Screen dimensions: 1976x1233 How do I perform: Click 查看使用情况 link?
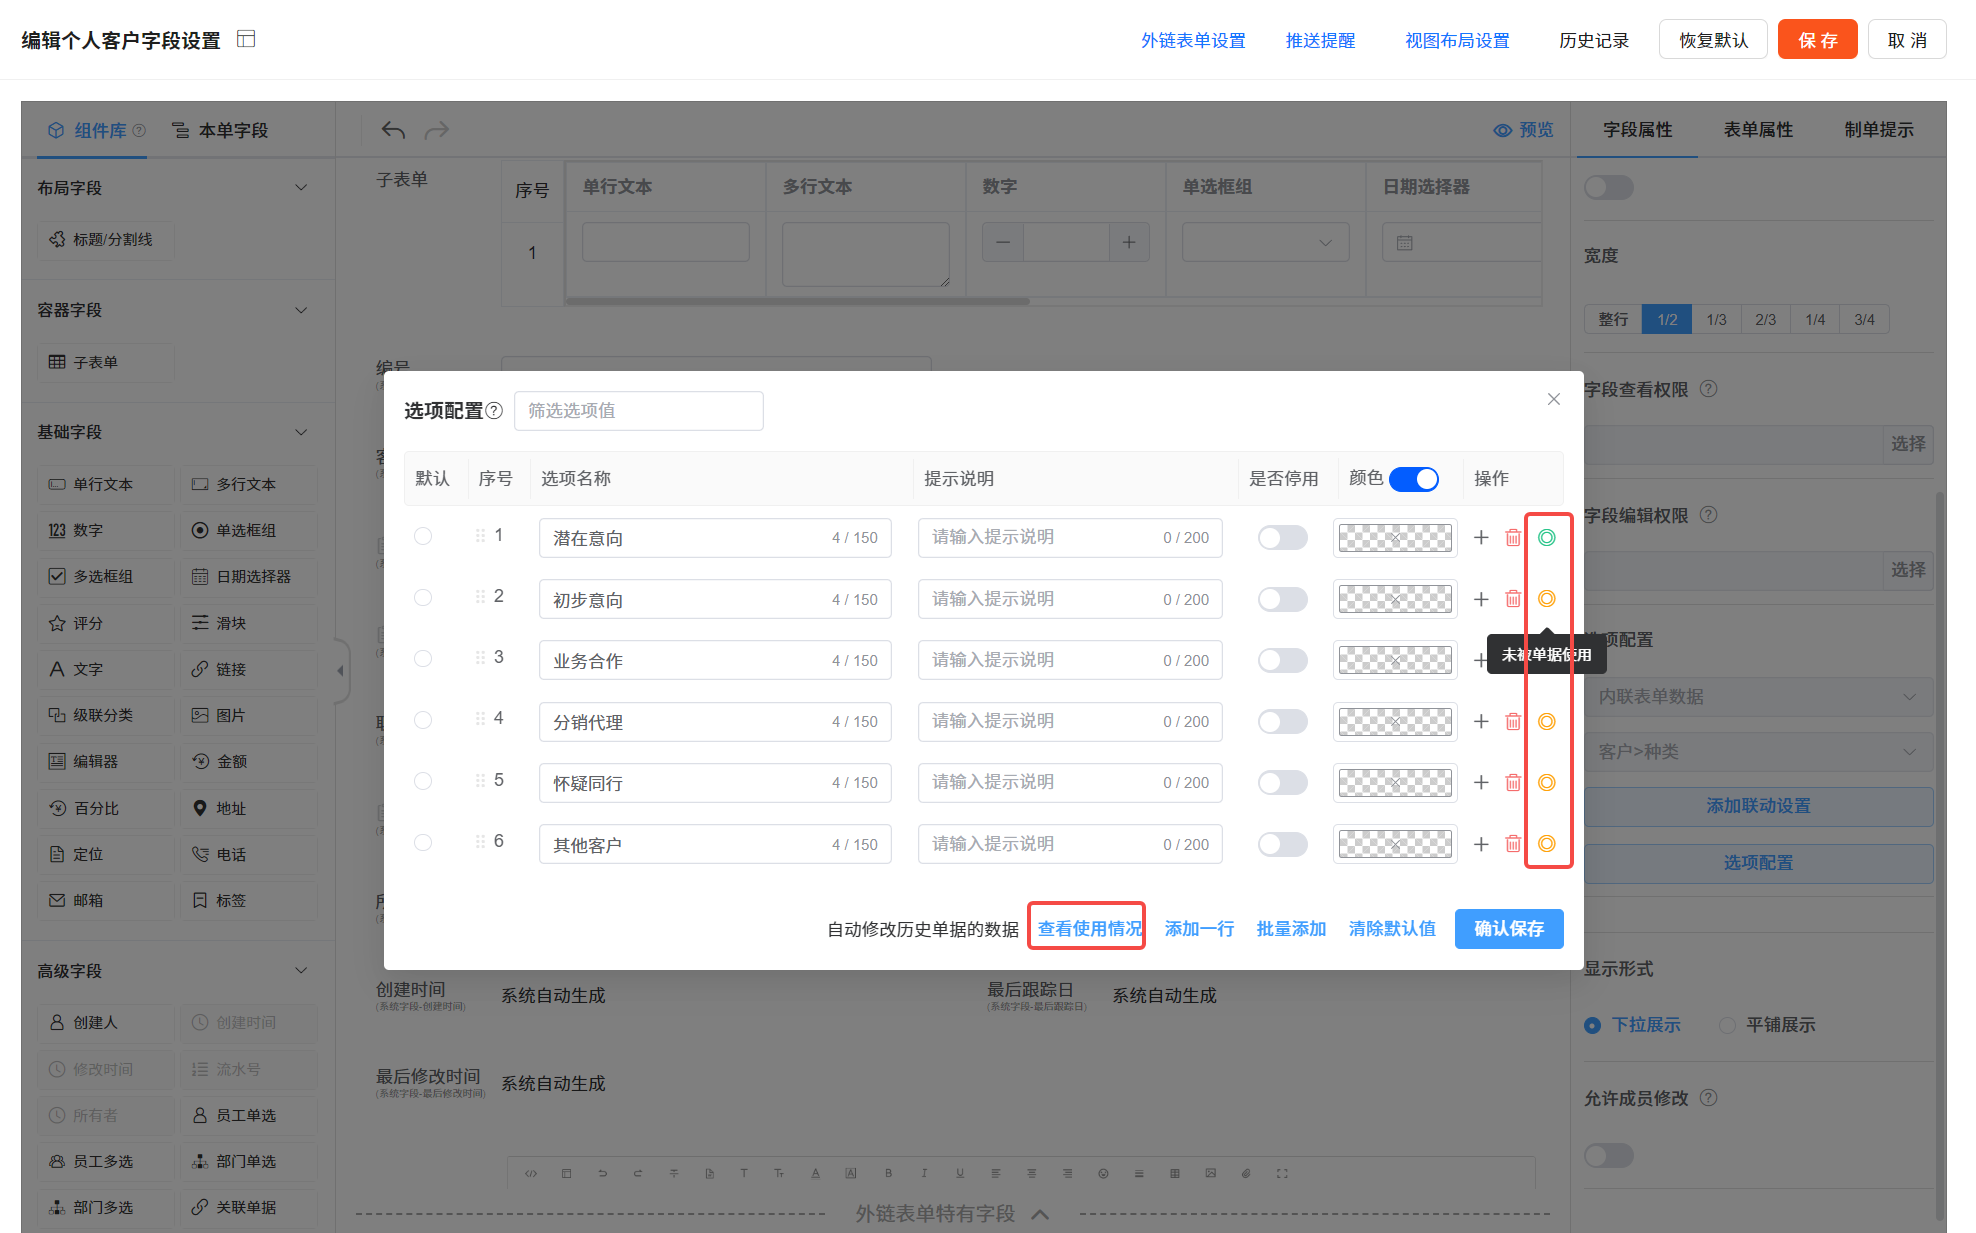[x=1088, y=929]
